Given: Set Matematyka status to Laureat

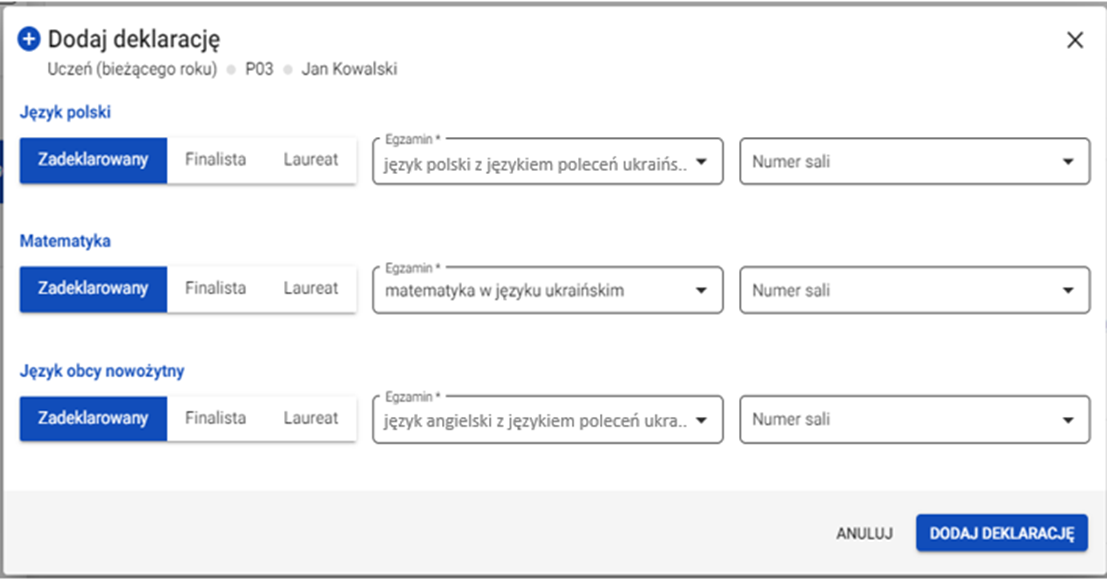Looking at the screenshot, I should [310, 289].
